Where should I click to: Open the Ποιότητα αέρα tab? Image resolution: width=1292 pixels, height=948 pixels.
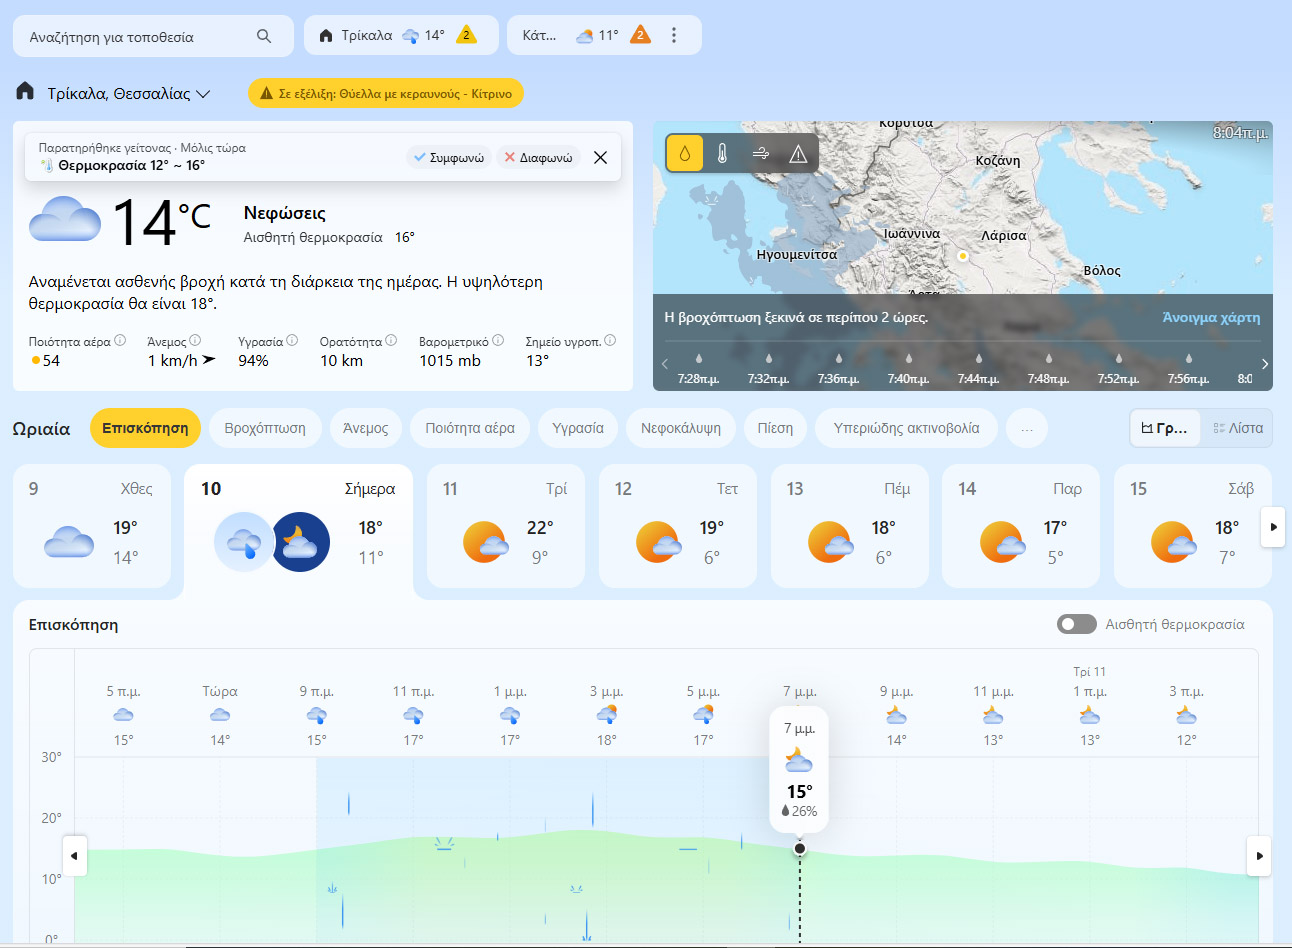470,428
